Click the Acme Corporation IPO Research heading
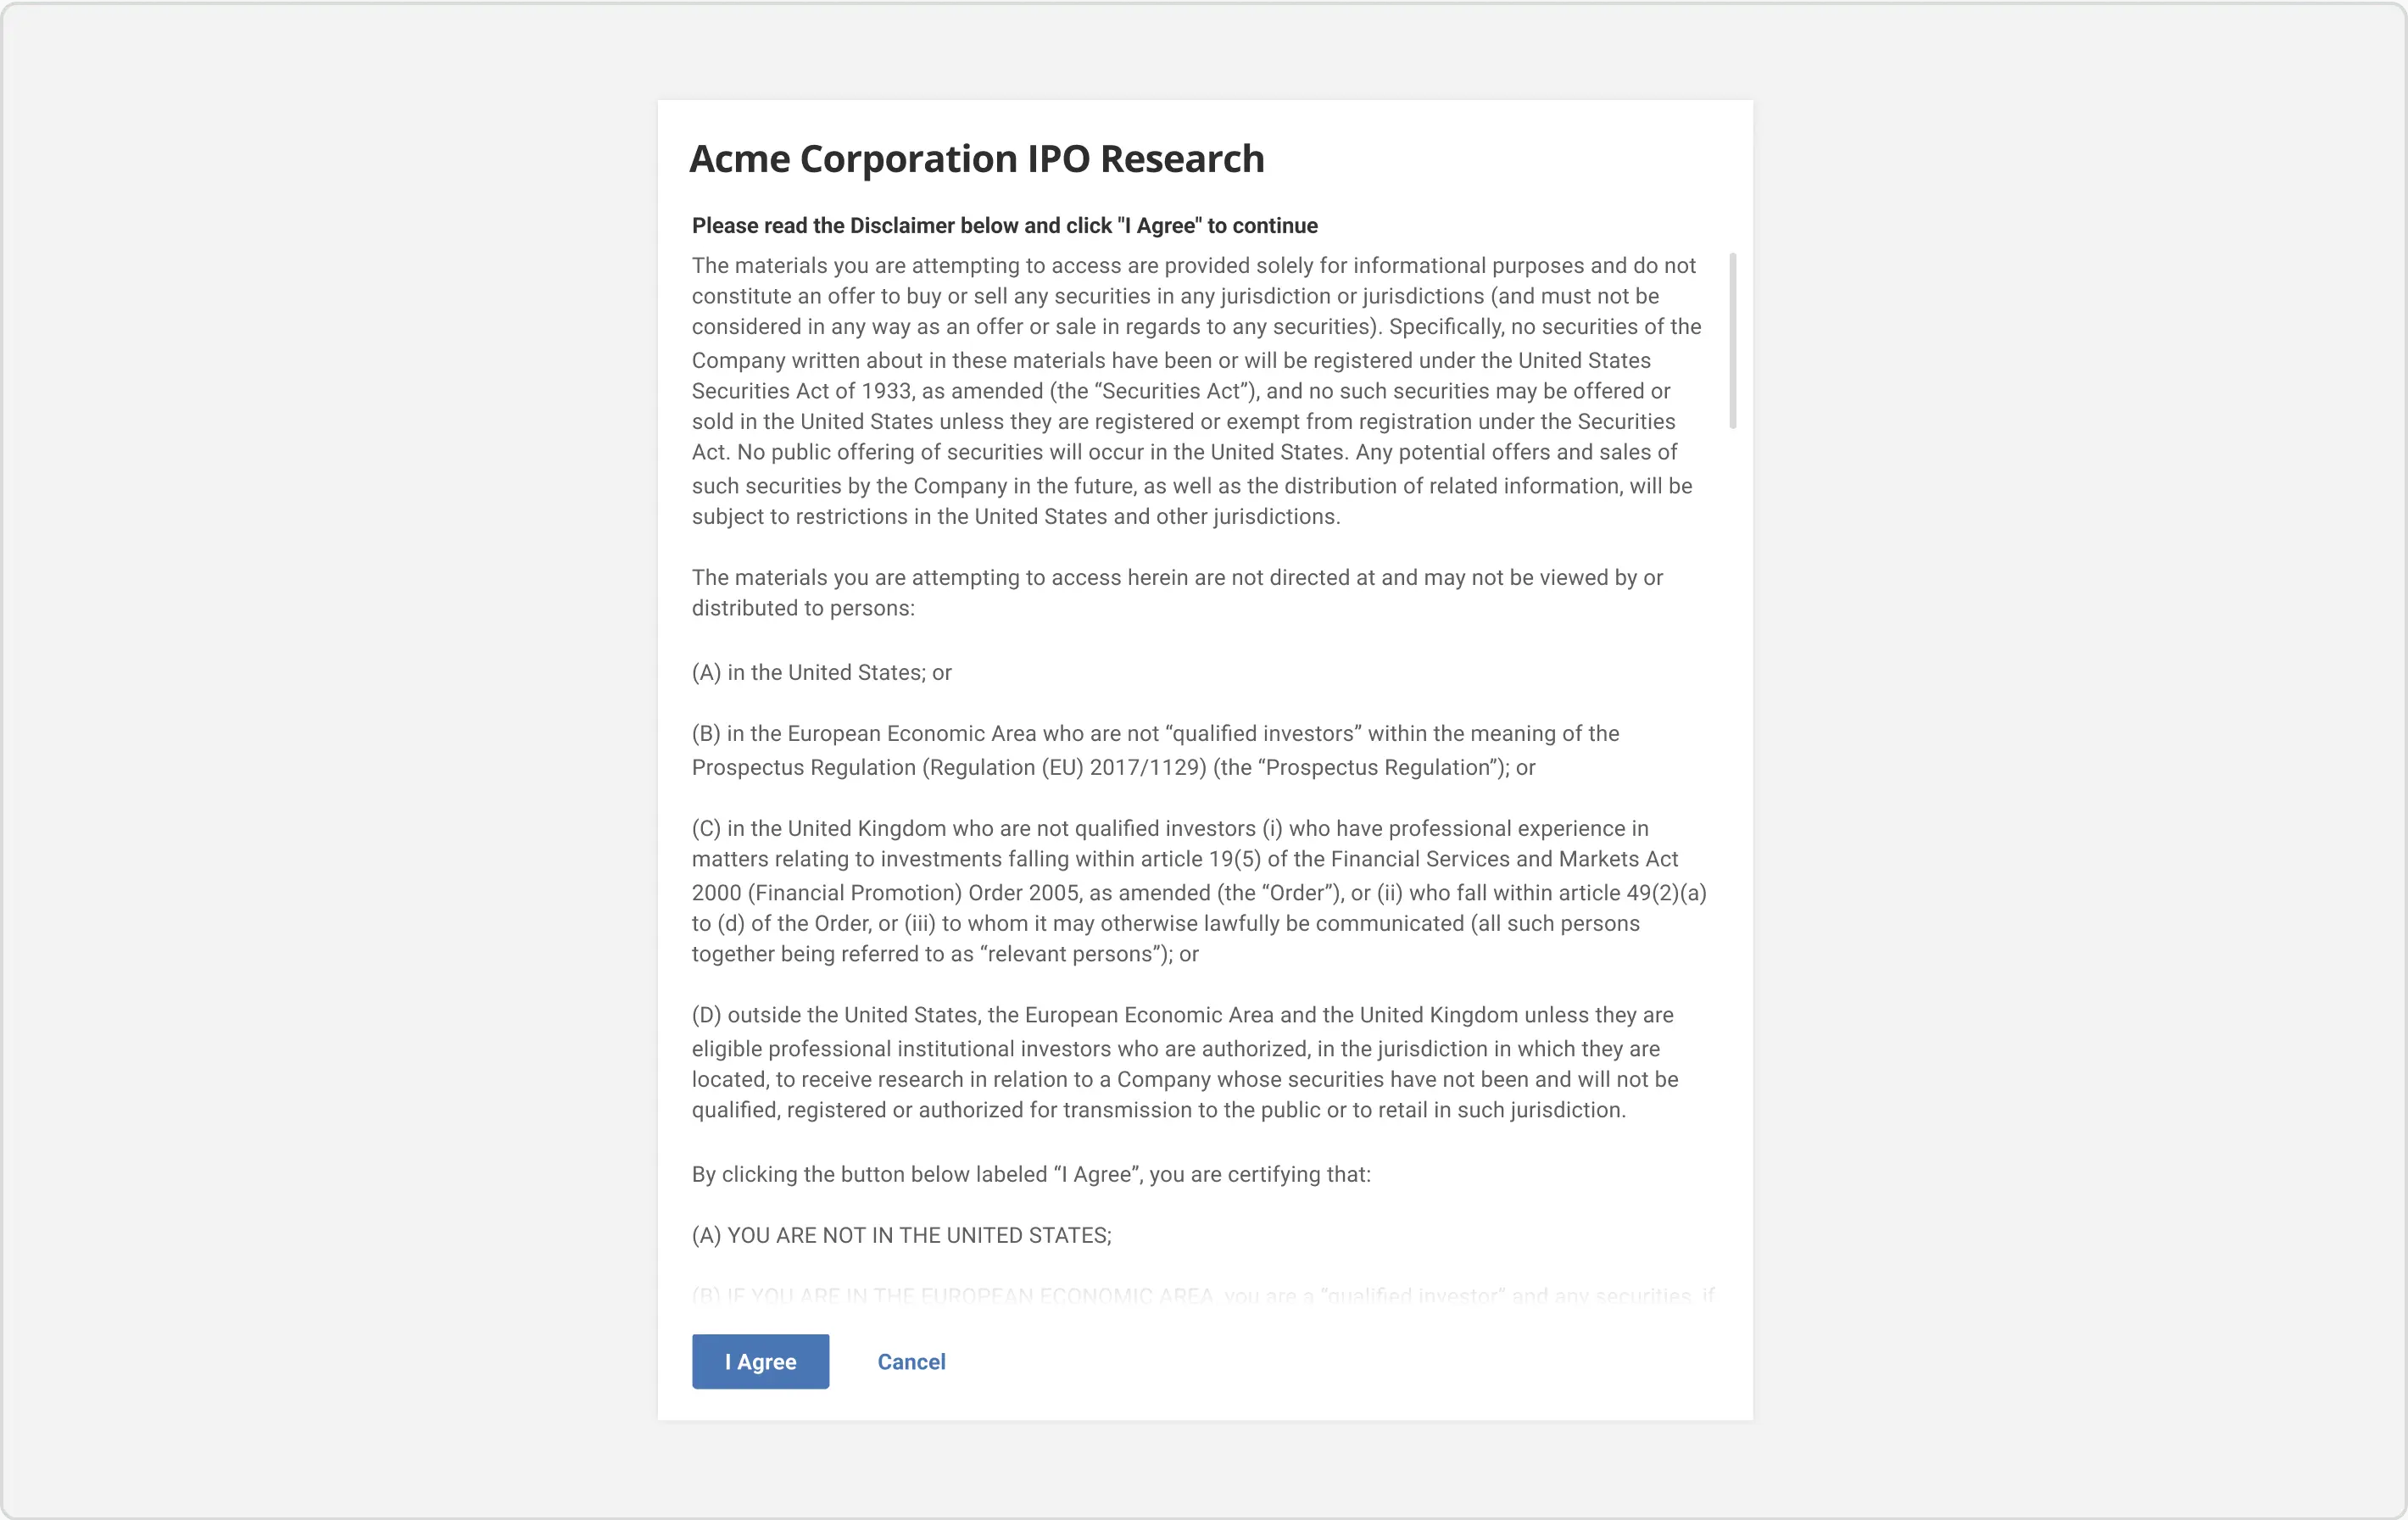This screenshot has height=1520, width=2408. pos(977,159)
